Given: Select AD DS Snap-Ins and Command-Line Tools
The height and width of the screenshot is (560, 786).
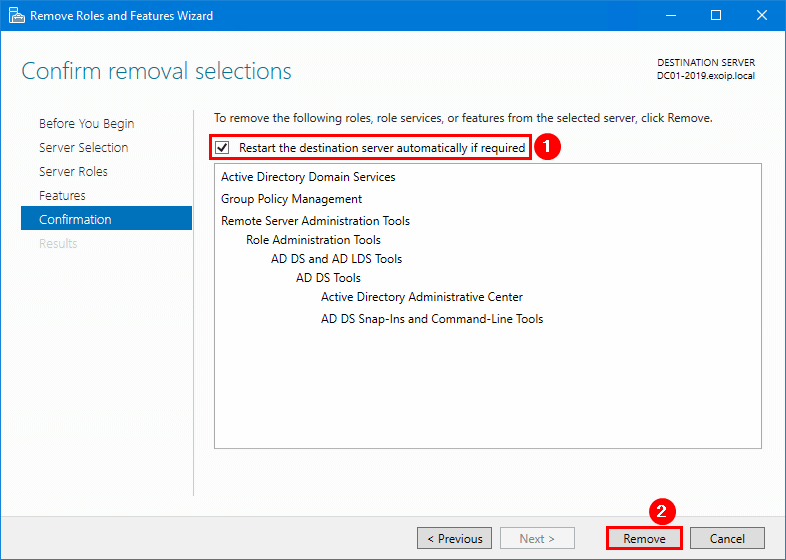Looking at the screenshot, I should (431, 319).
